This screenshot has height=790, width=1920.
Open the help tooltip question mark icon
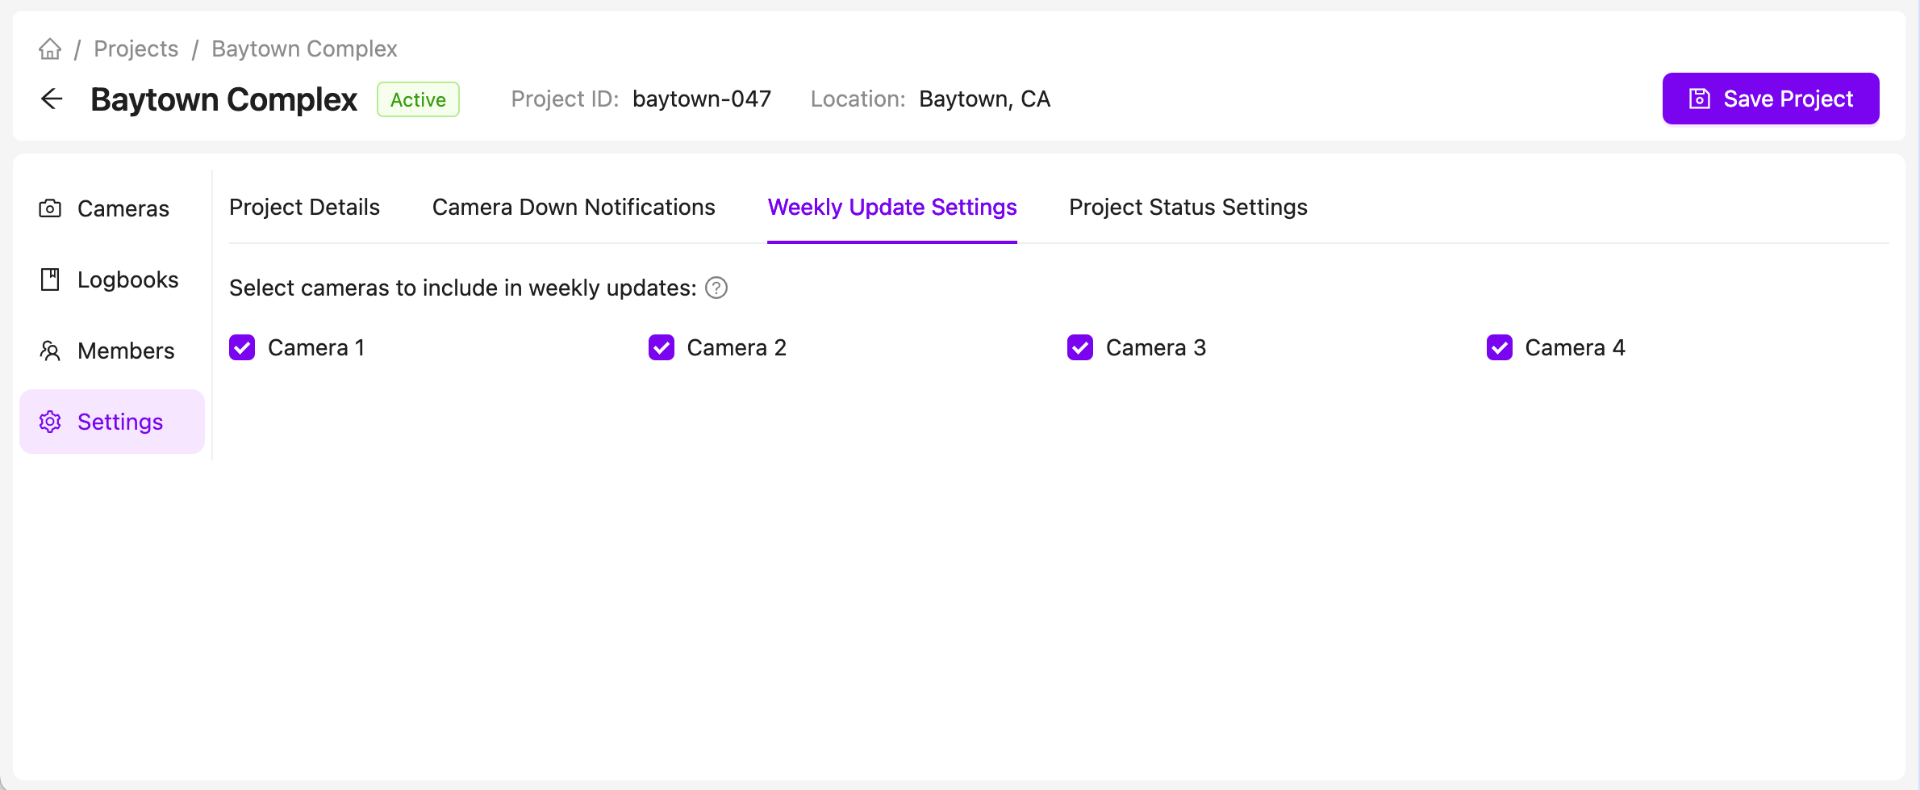715,288
